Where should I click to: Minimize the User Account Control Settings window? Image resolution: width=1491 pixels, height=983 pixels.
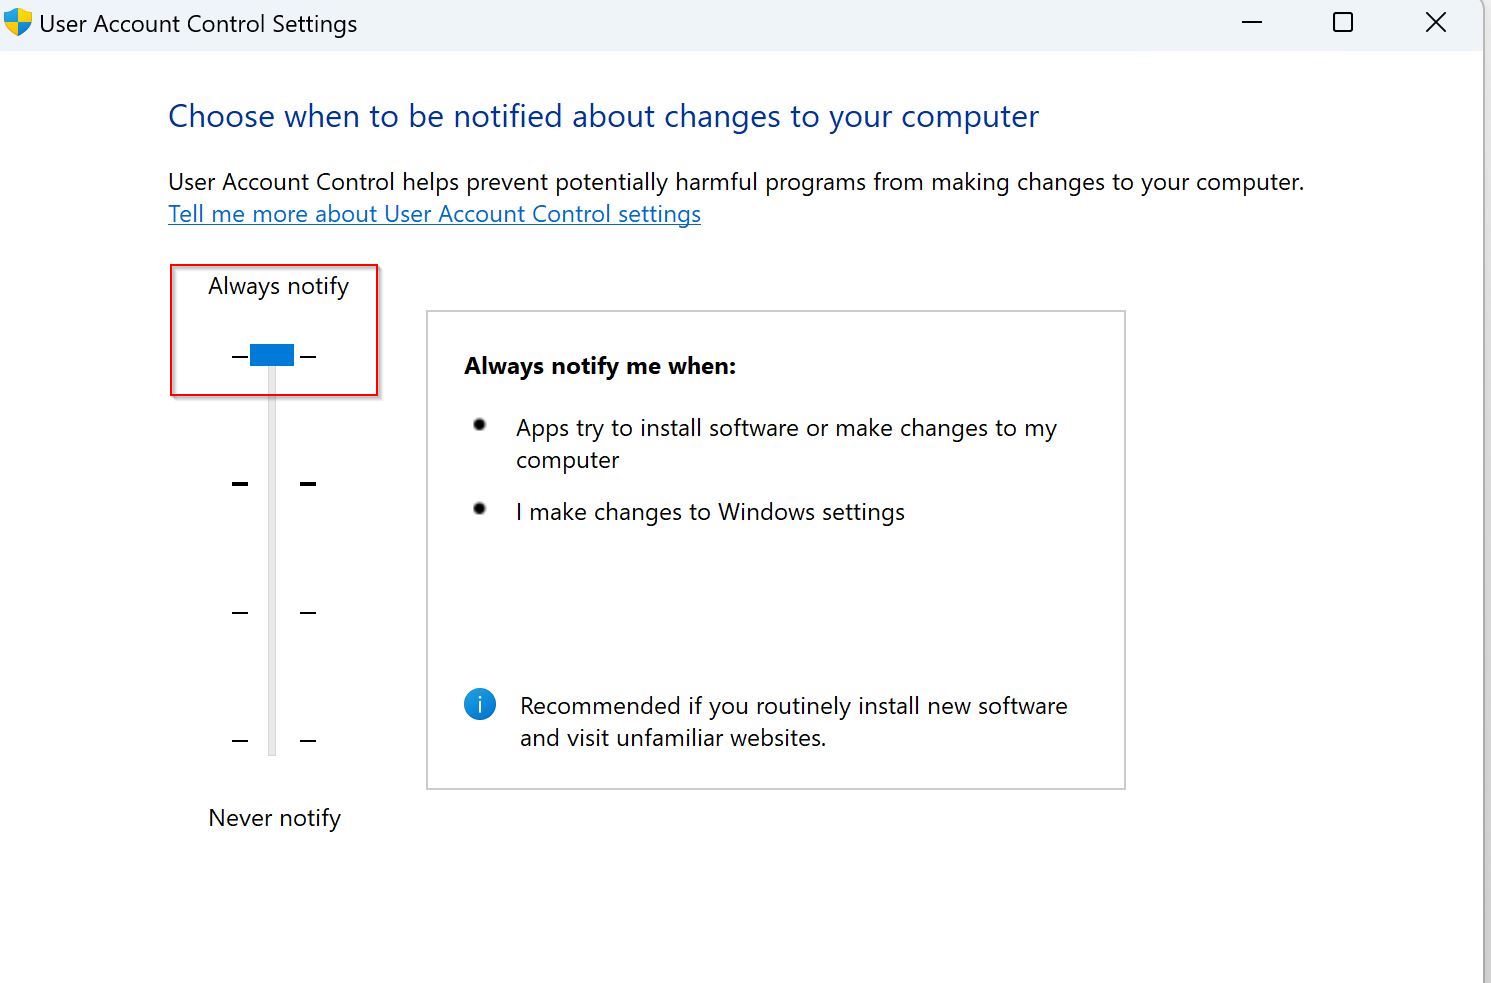(1251, 22)
